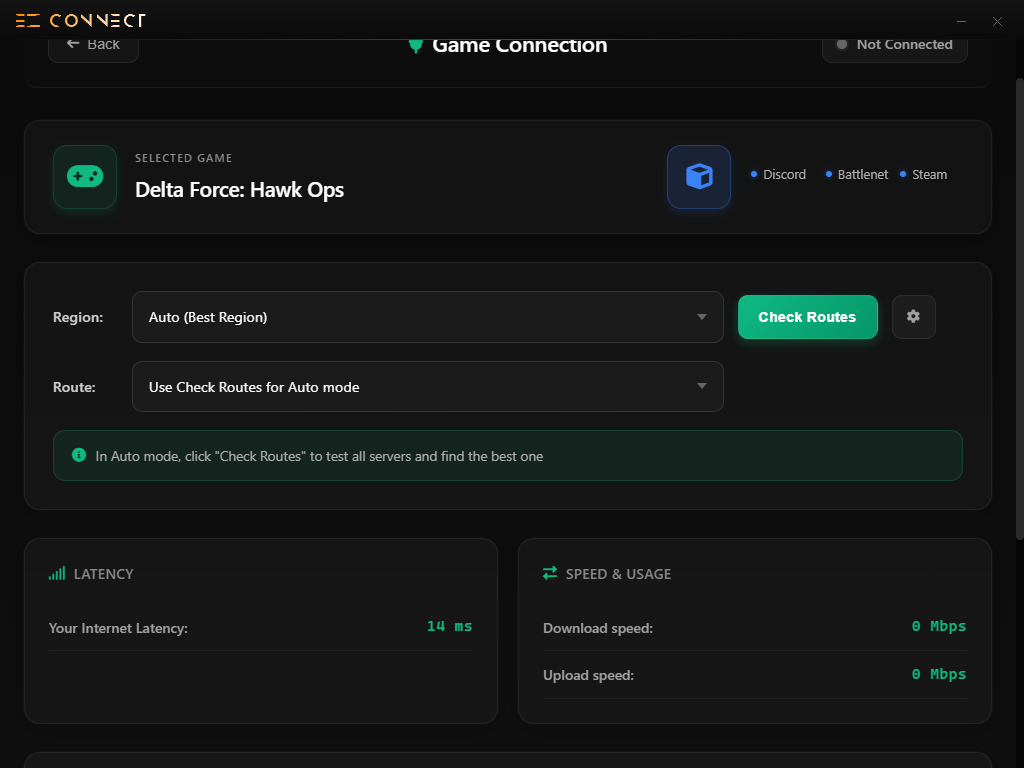Click the info icon in Auto mode notice

click(x=79, y=455)
